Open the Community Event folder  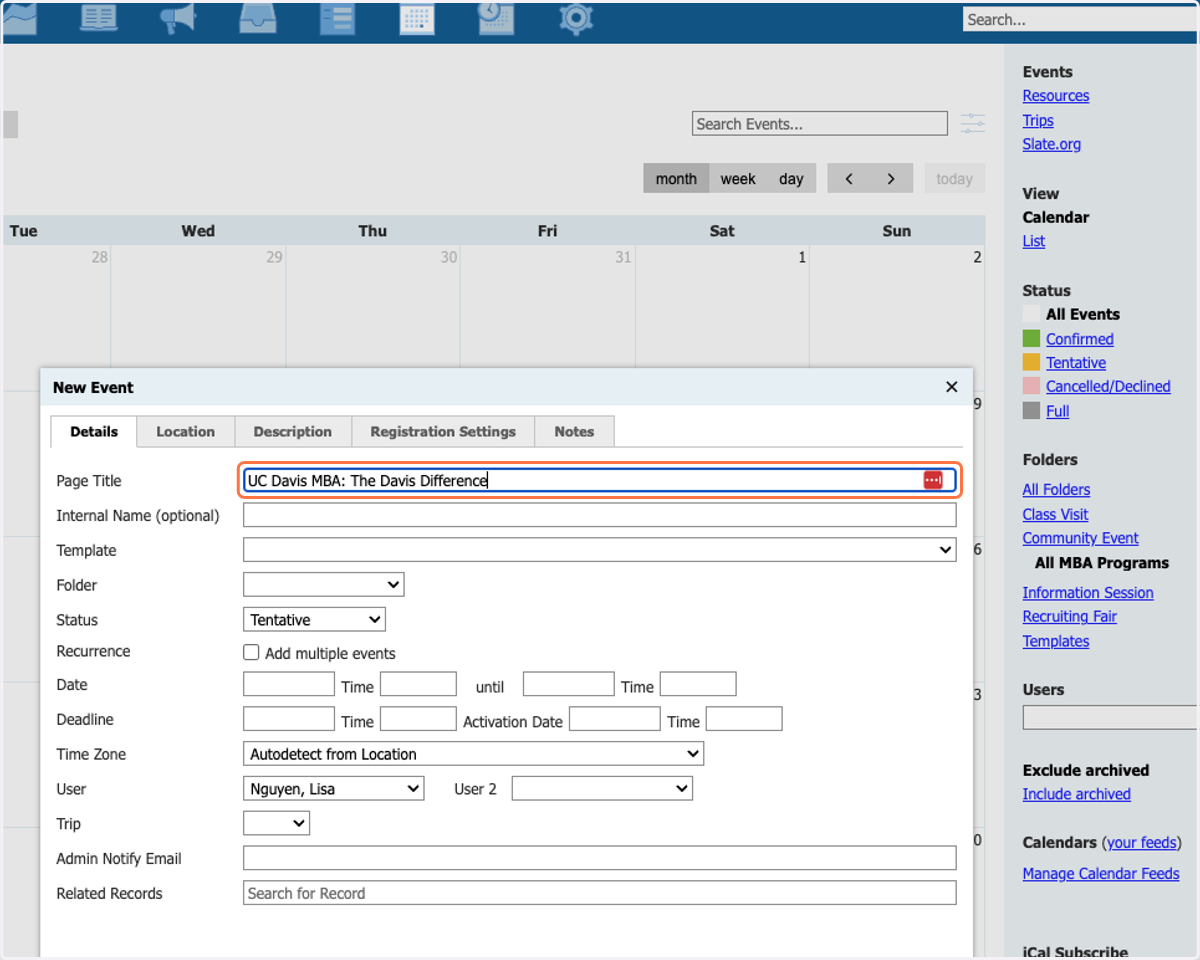coord(1081,538)
